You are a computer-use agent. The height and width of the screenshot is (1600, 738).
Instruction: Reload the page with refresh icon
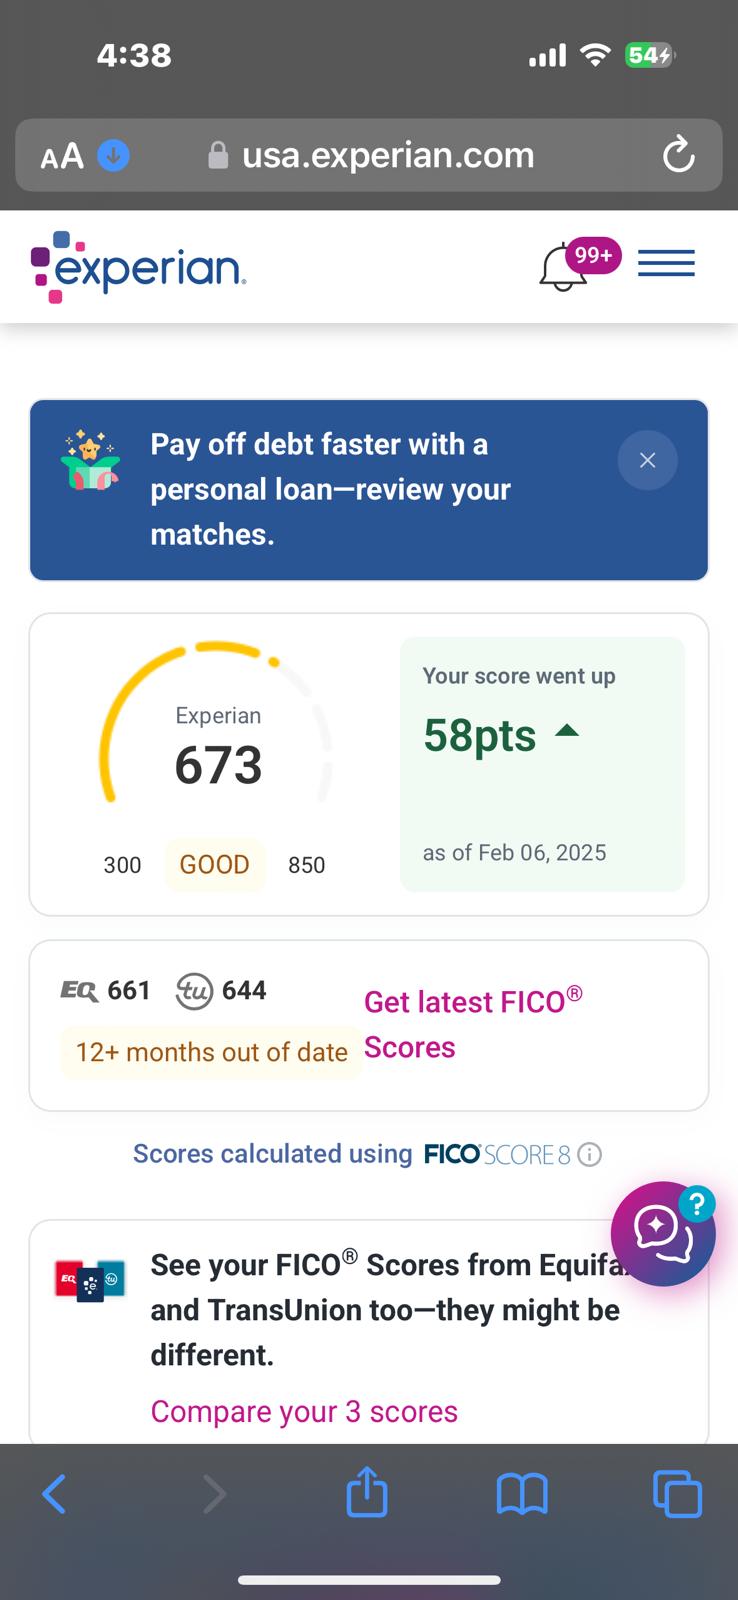coord(678,155)
